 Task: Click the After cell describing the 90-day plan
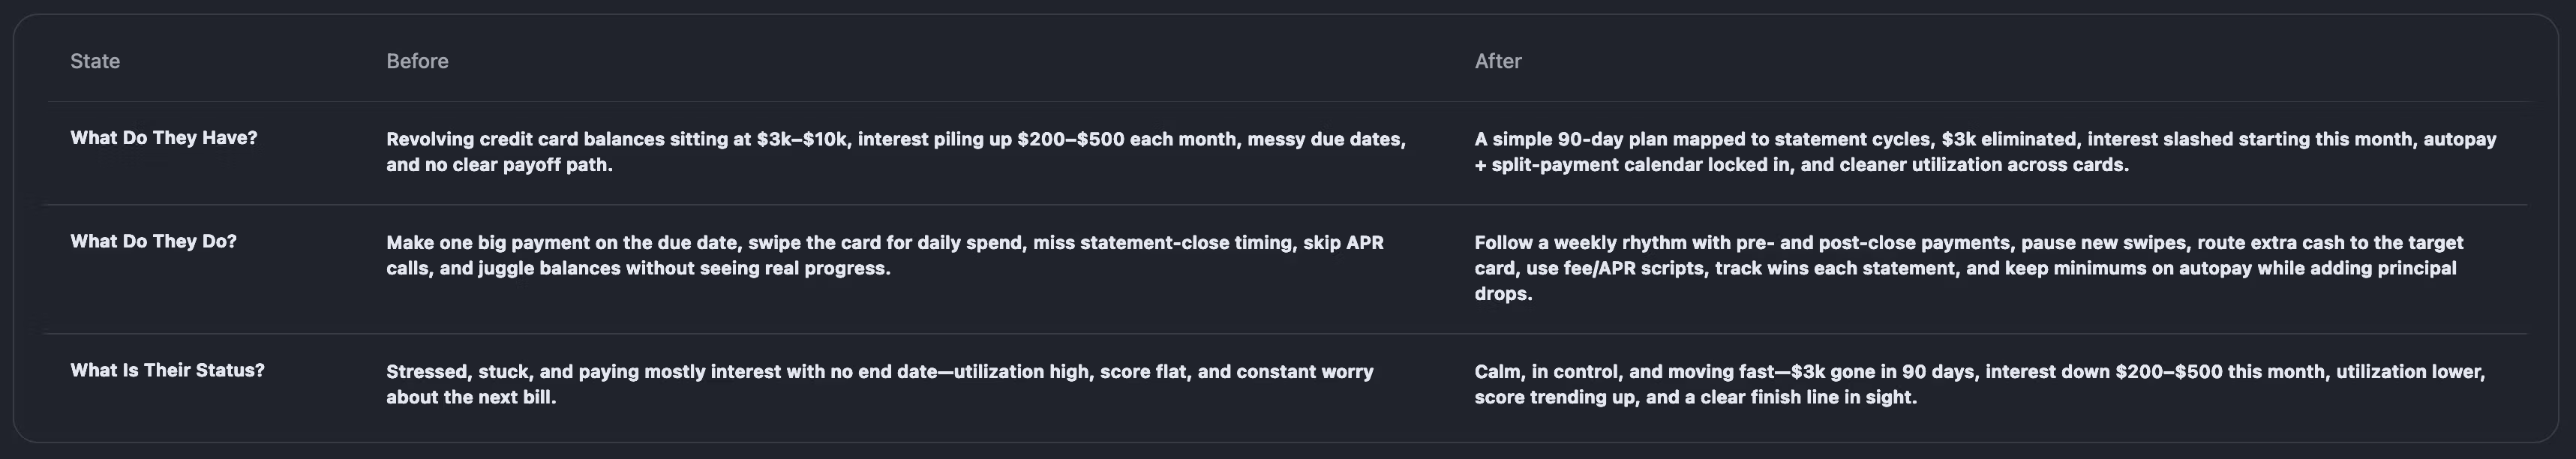tap(1985, 152)
